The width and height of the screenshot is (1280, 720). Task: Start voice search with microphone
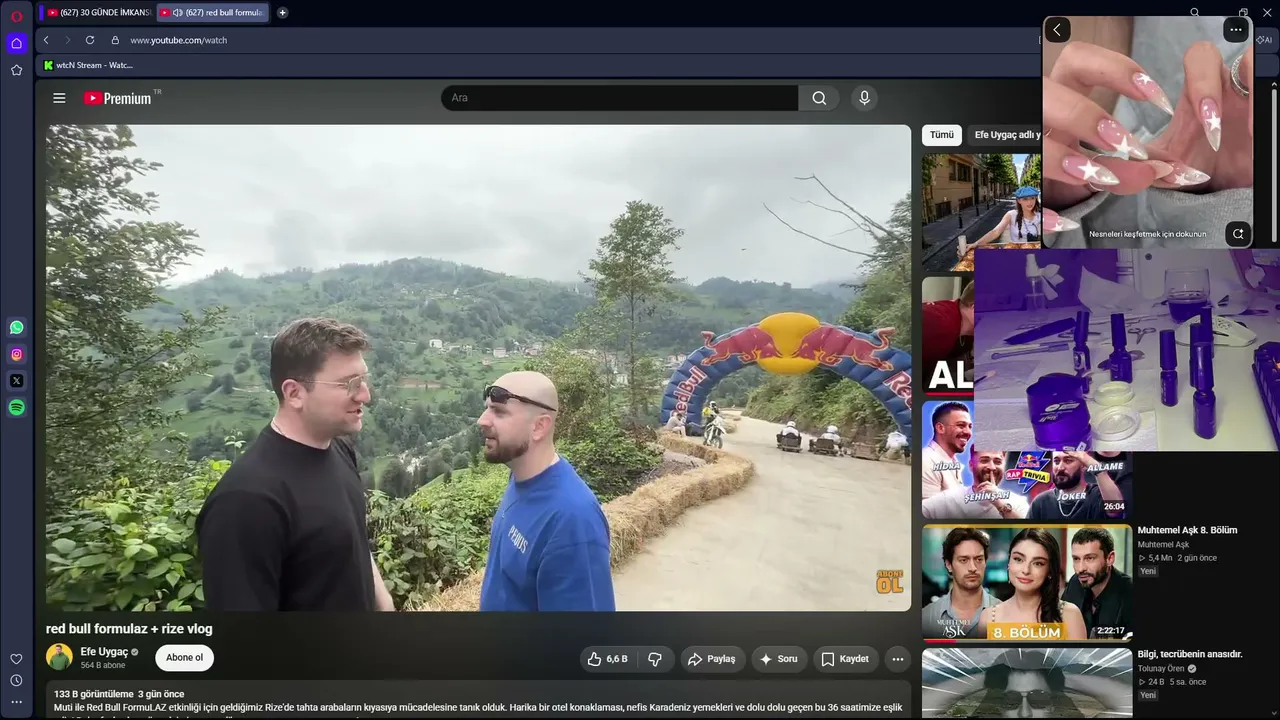[865, 98]
